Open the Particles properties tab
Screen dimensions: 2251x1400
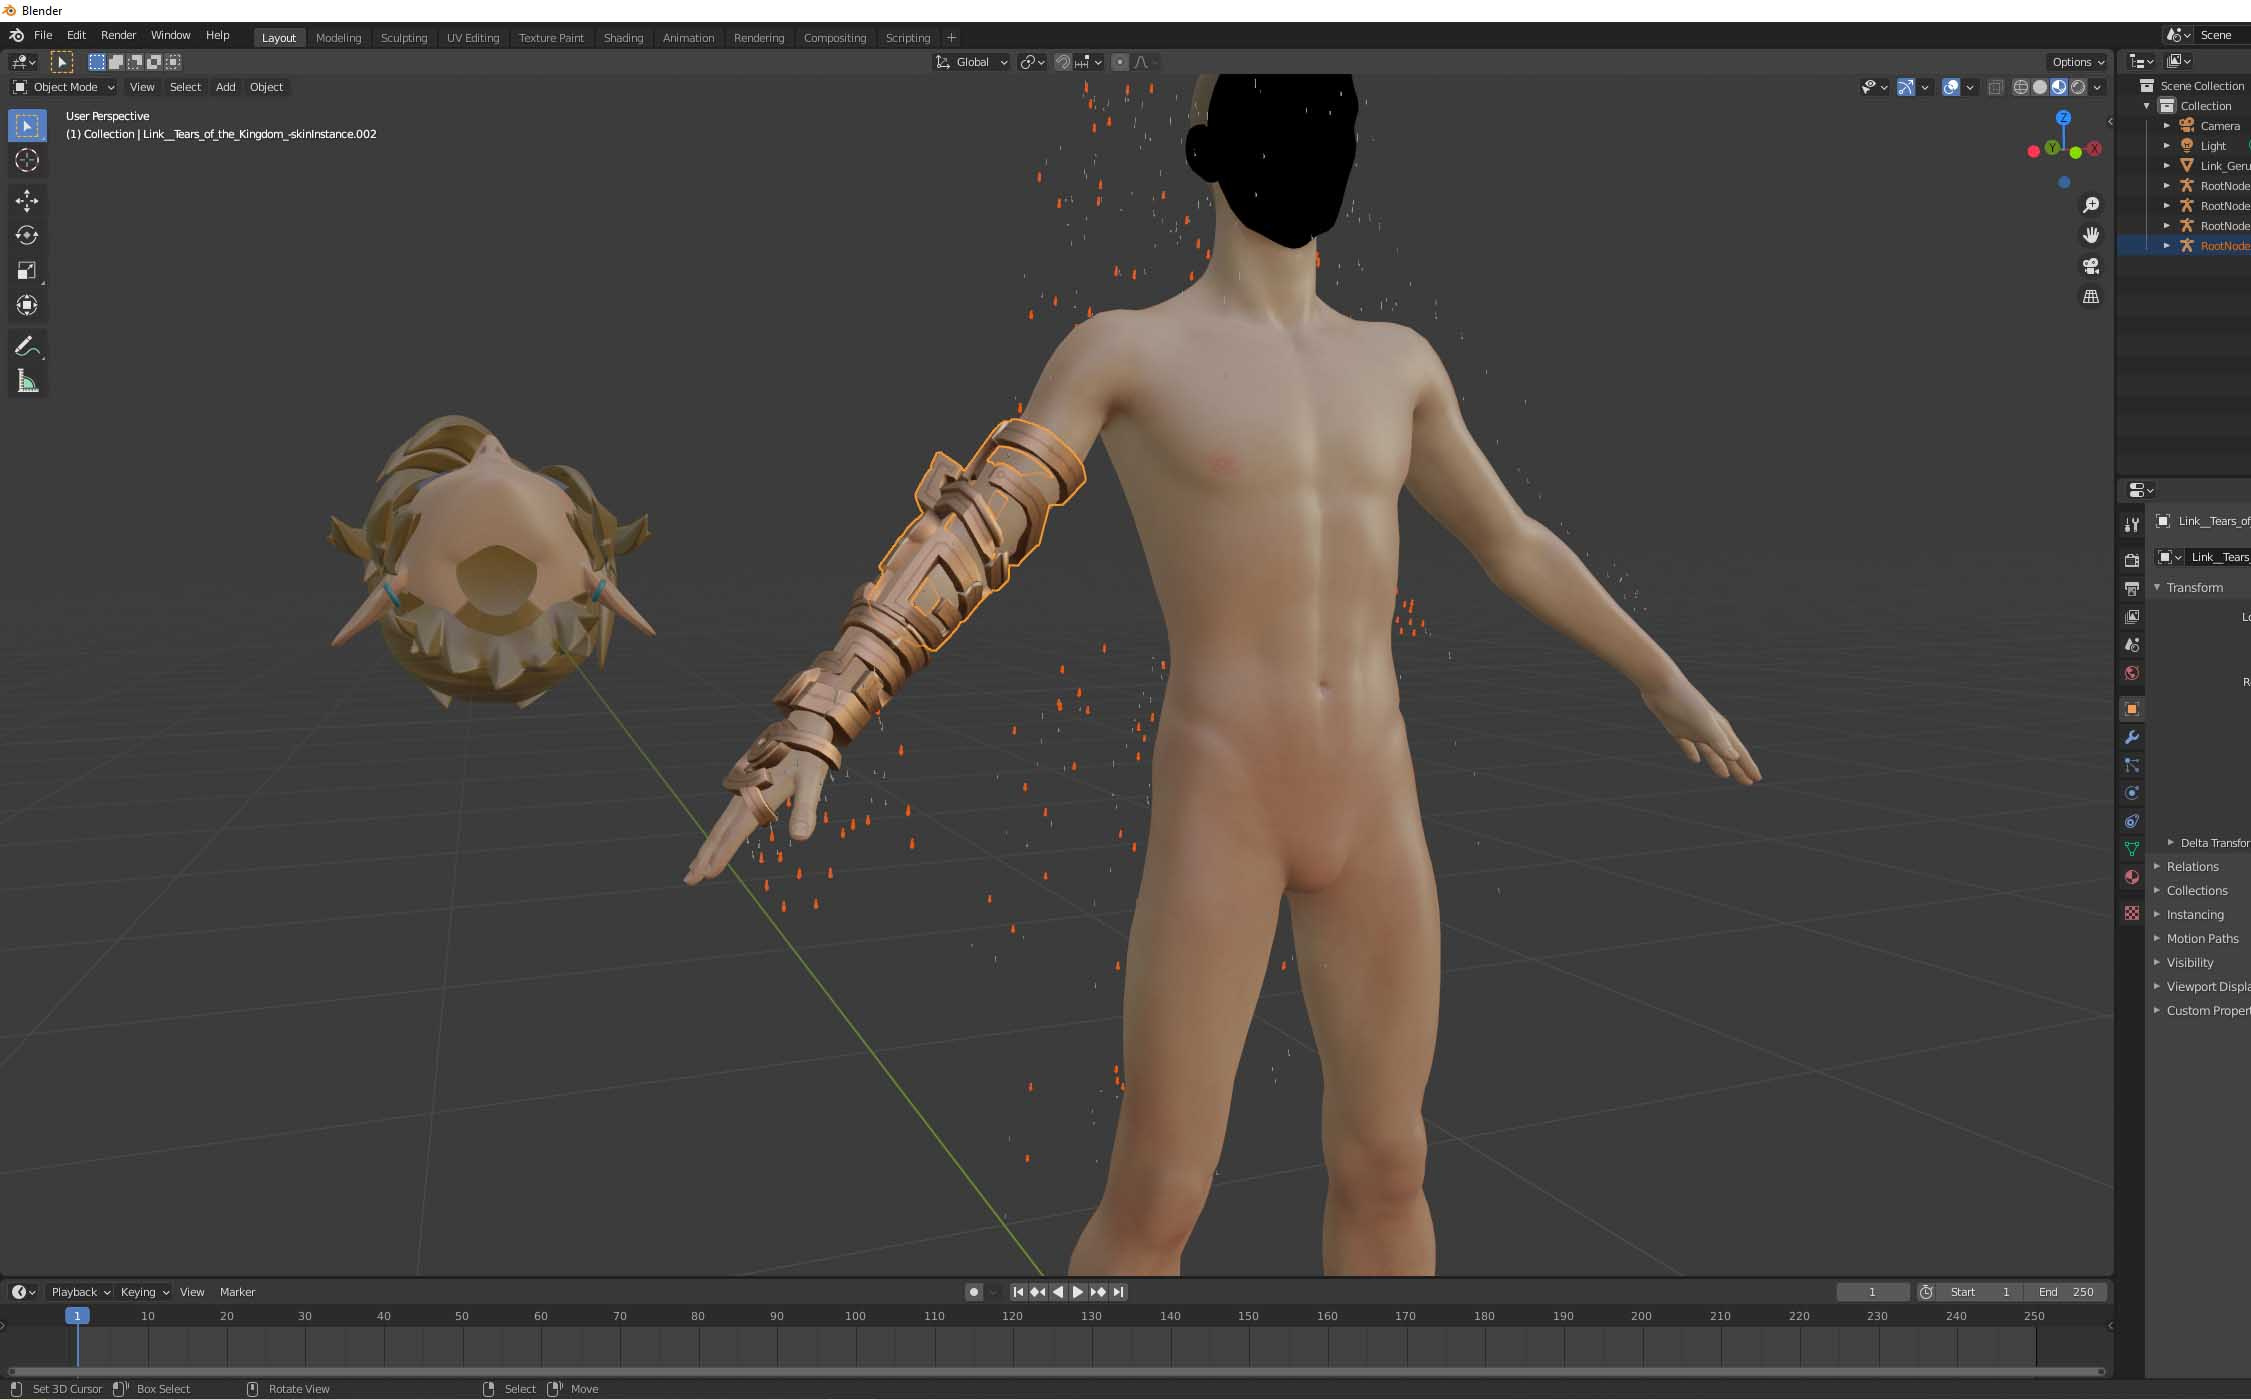click(x=2132, y=765)
